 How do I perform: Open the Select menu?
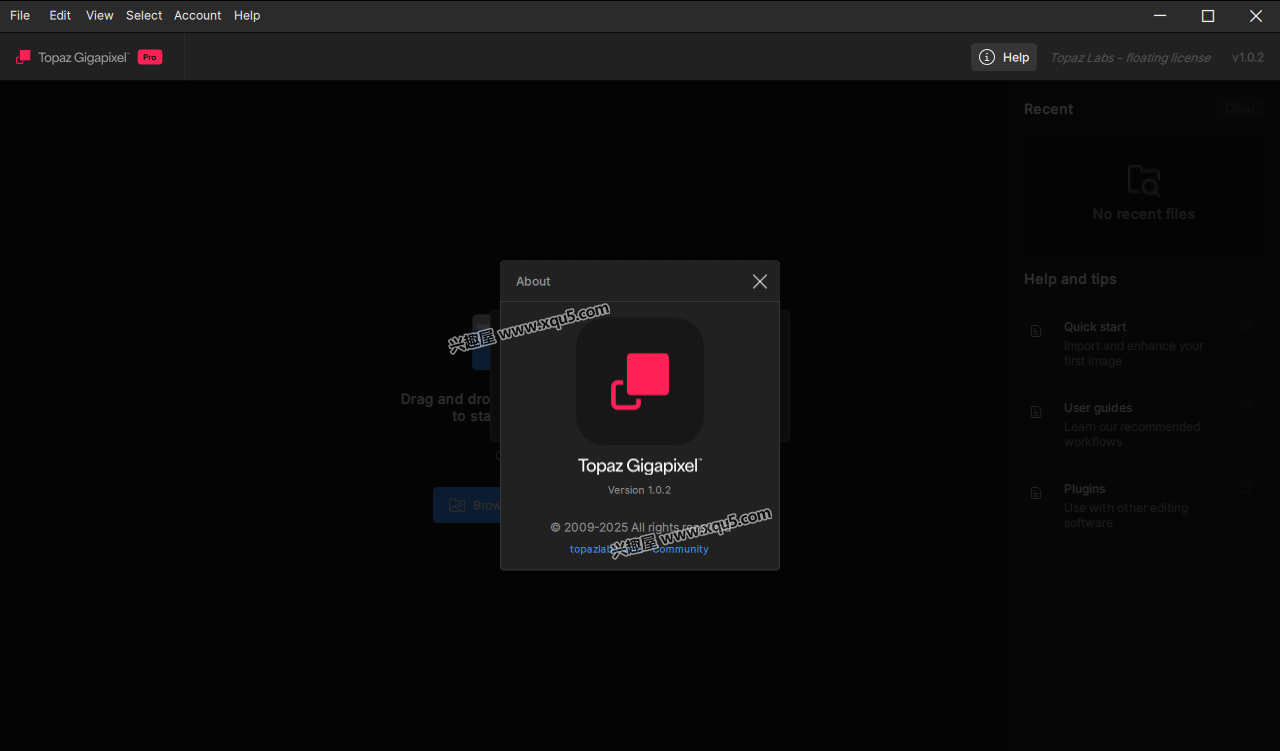tap(144, 15)
